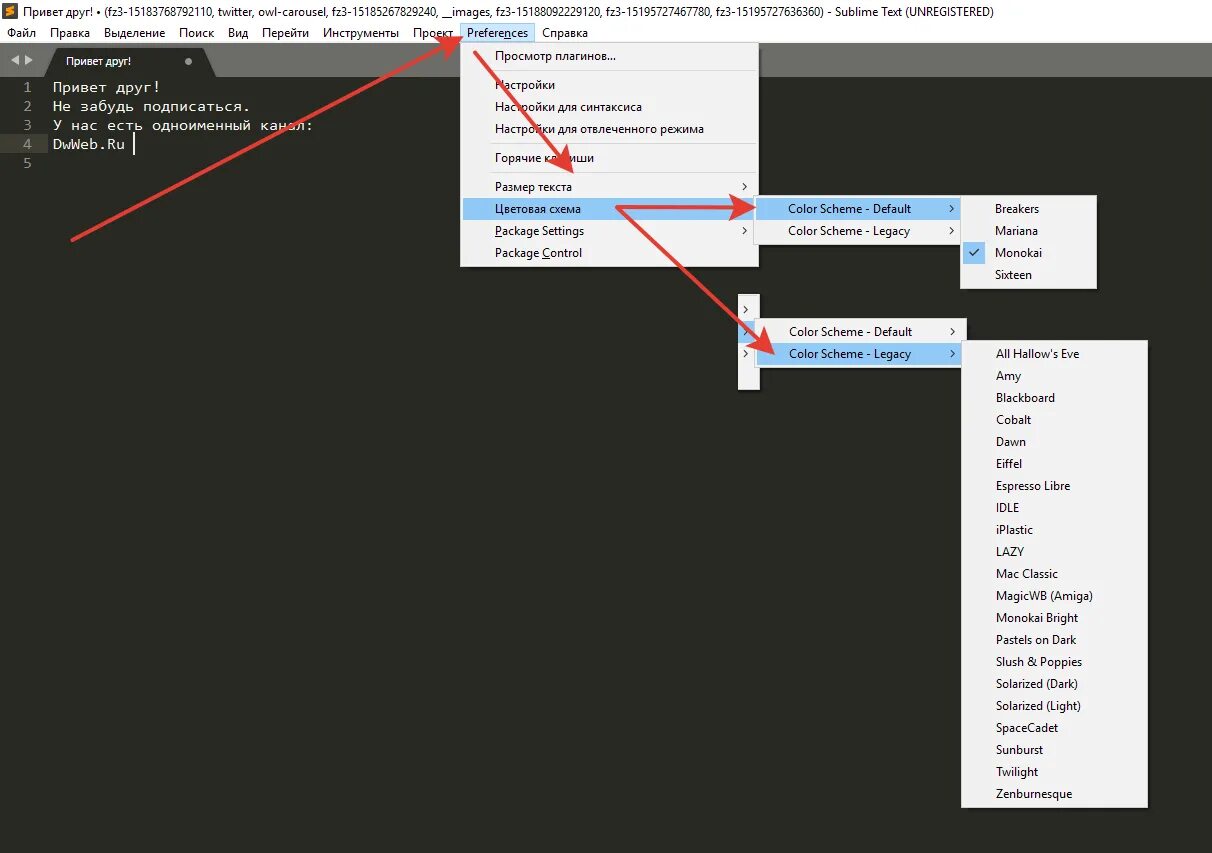Viewport: 1212px width, 853px height.
Task: Apply the Monokai Bright scheme
Action: [1054, 618]
